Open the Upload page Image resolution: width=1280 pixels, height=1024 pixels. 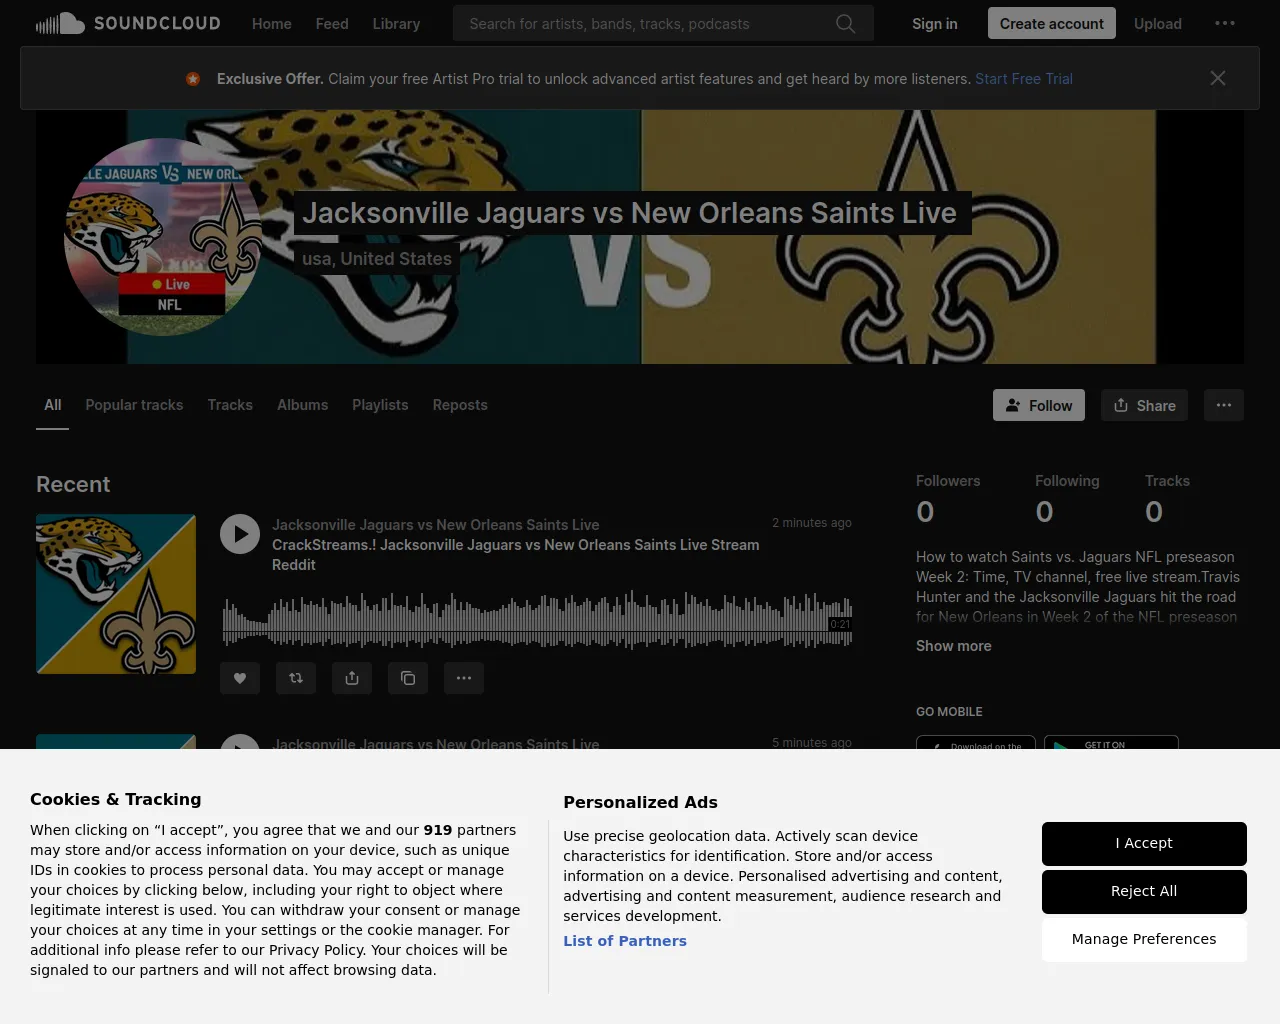click(1158, 23)
